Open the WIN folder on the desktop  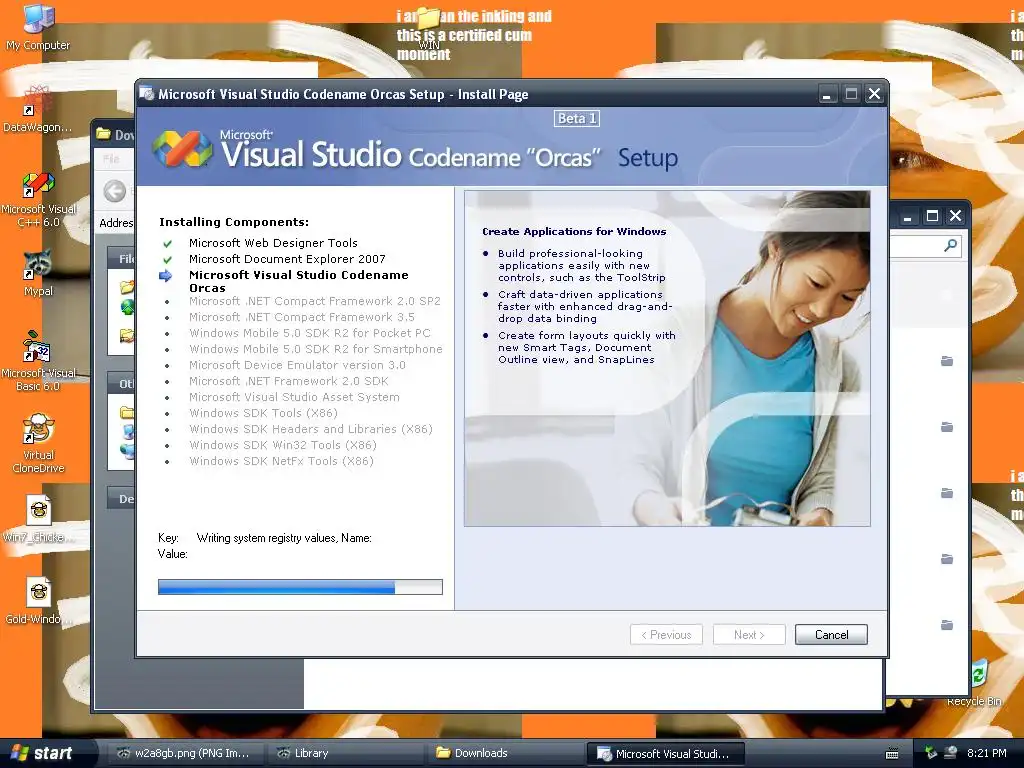(x=428, y=27)
